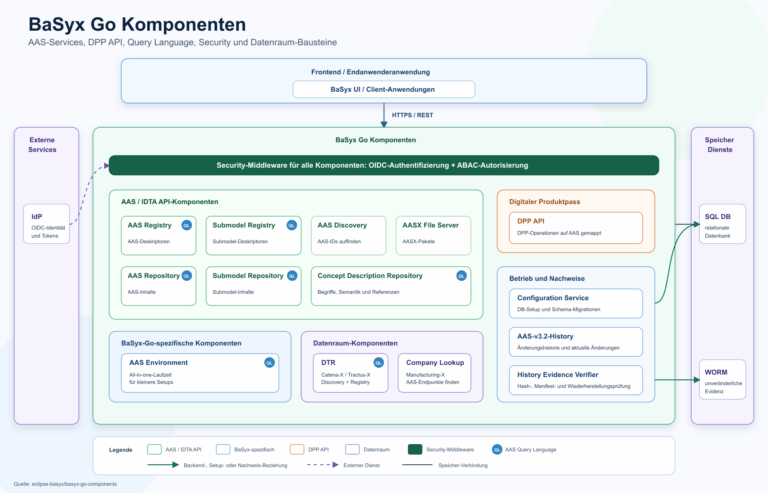
Task: Select the AAS Discovery box
Action: pyautogui.click(x=348, y=235)
